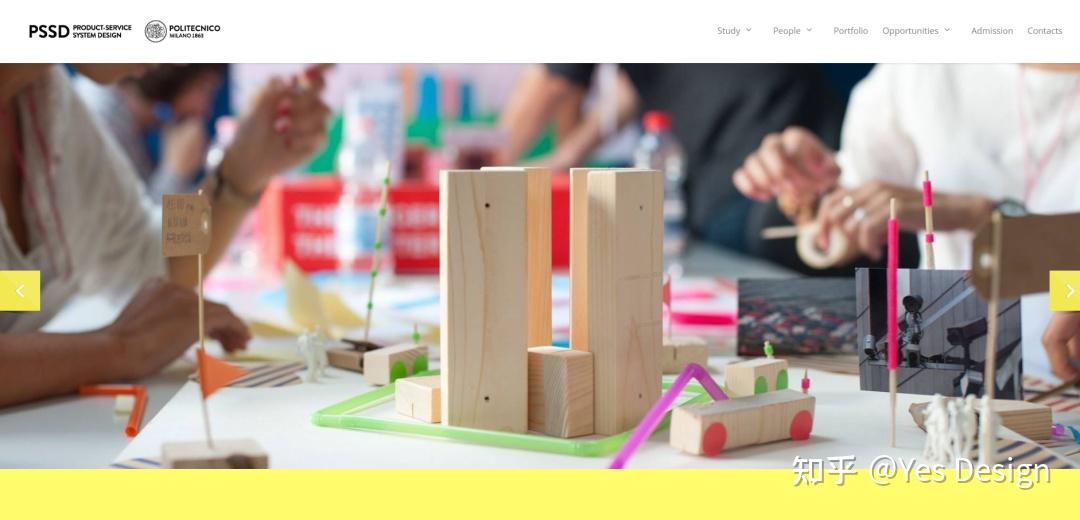
Task: Expand the People menu chevron
Action: [x=809, y=30]
